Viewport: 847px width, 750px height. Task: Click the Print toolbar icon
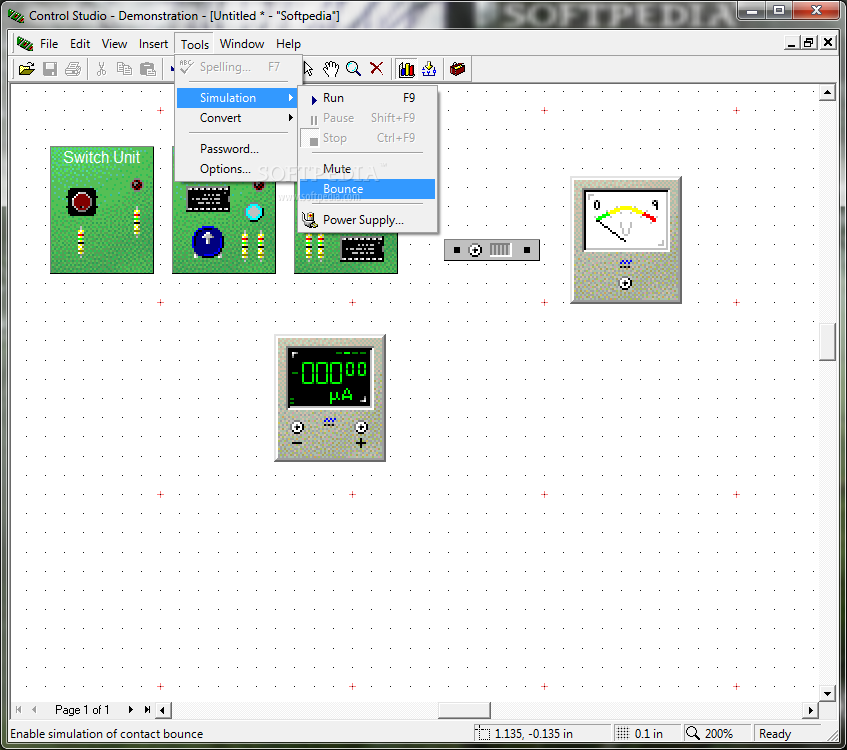[73, 69]
